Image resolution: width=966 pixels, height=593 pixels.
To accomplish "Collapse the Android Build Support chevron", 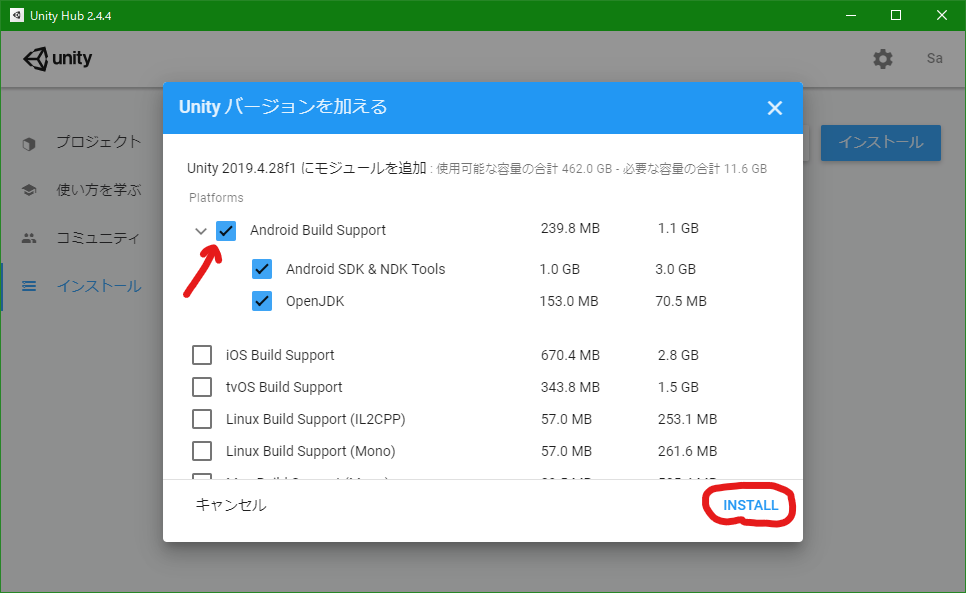I will click(x=200, y=231).
